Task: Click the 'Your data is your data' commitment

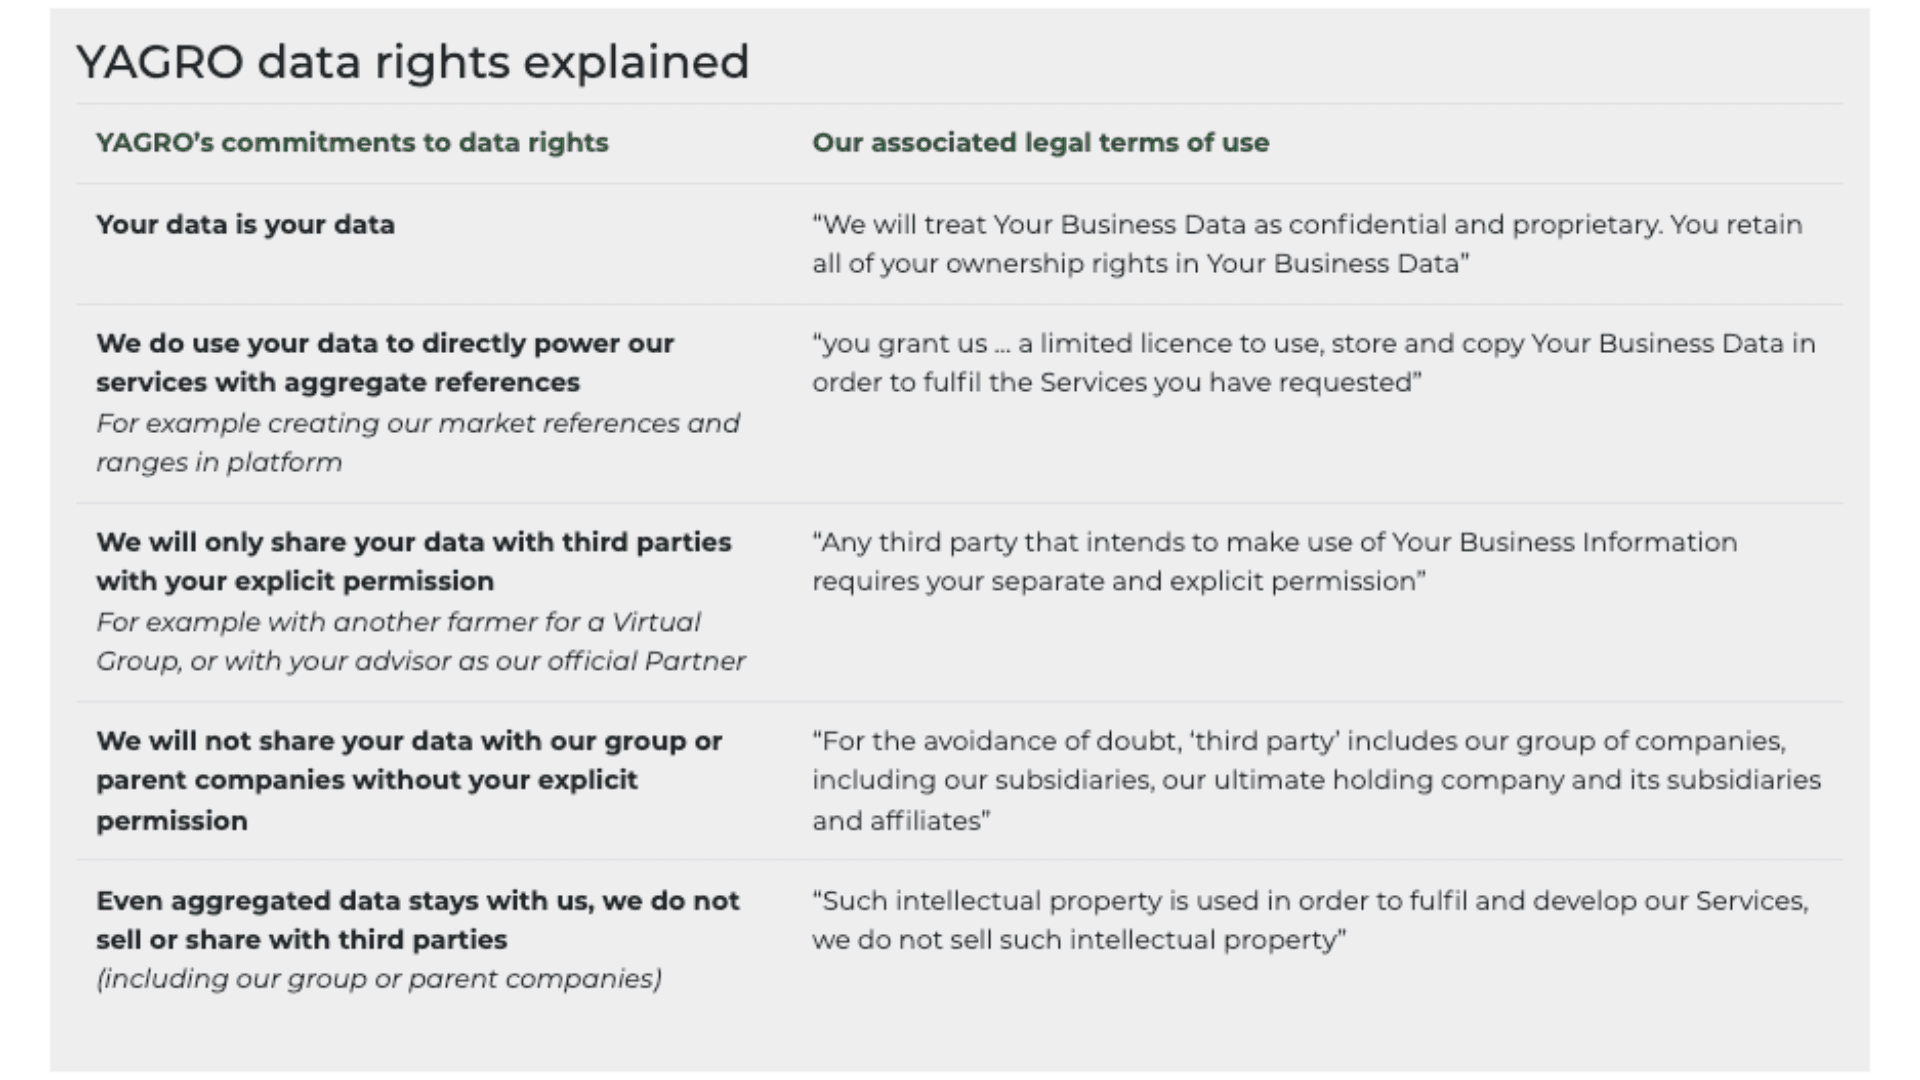Action: point(245,224)
